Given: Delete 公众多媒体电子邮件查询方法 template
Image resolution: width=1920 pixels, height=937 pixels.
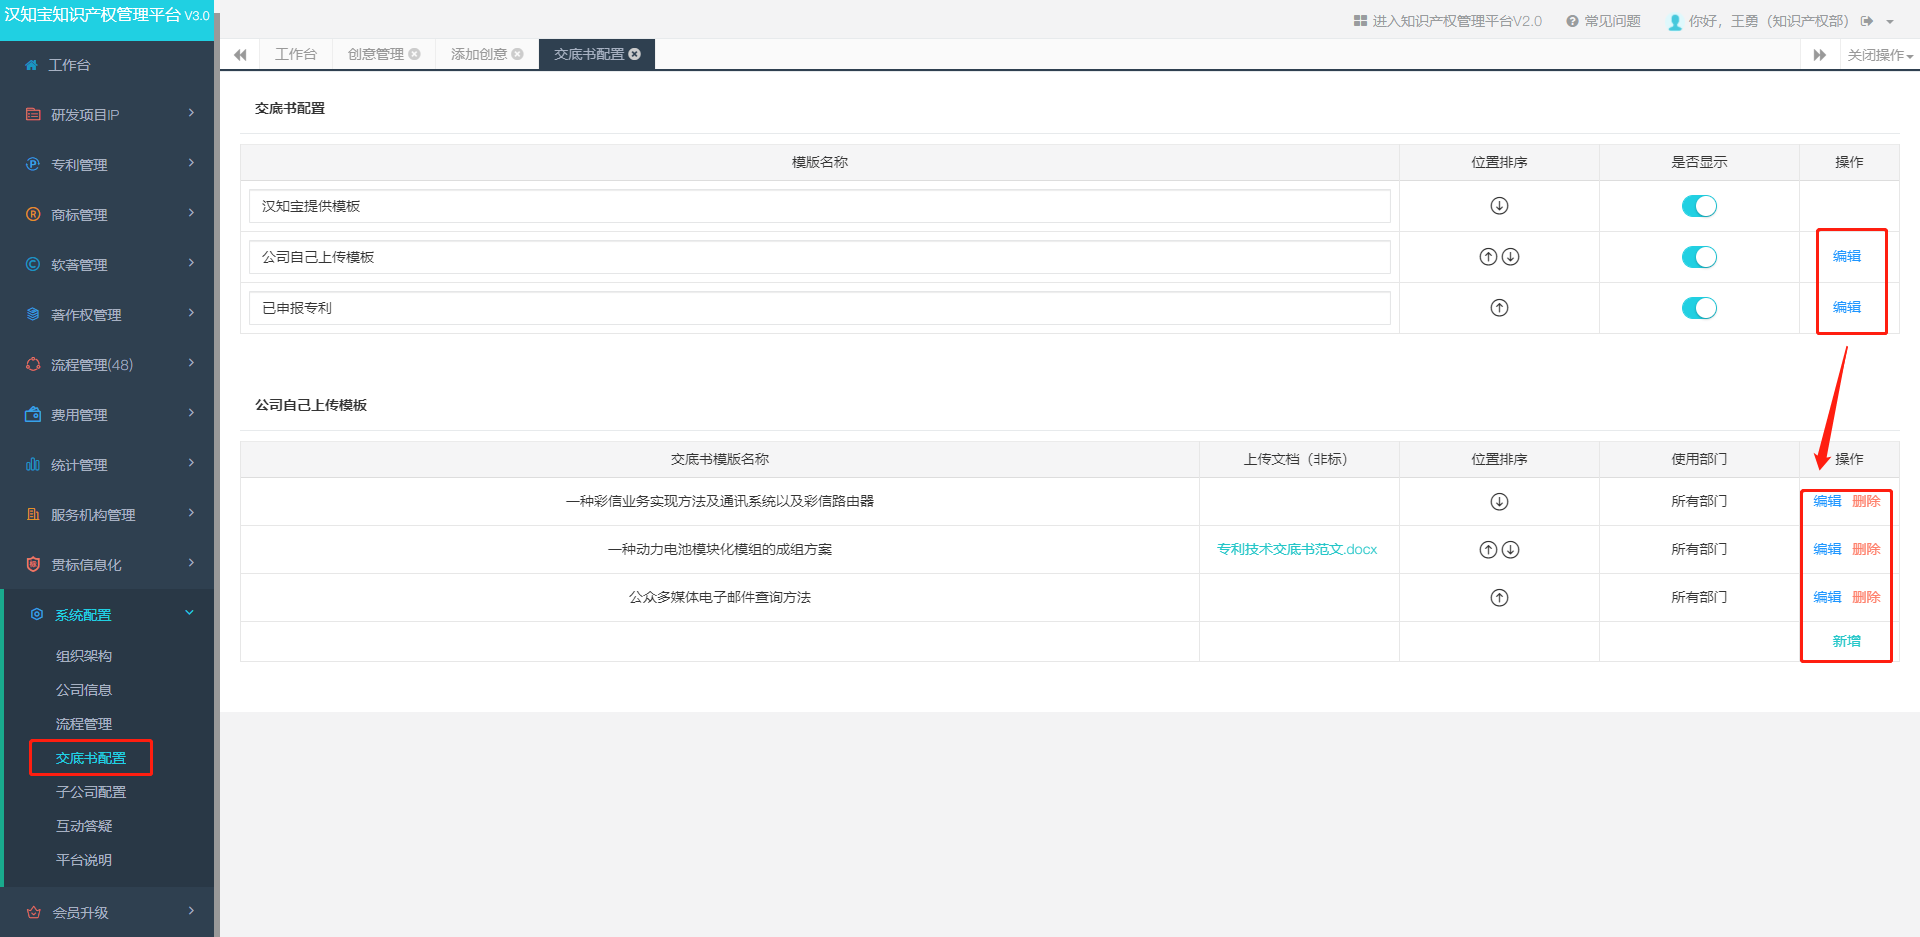Looking at the screenshot, I should (1866, 597).
